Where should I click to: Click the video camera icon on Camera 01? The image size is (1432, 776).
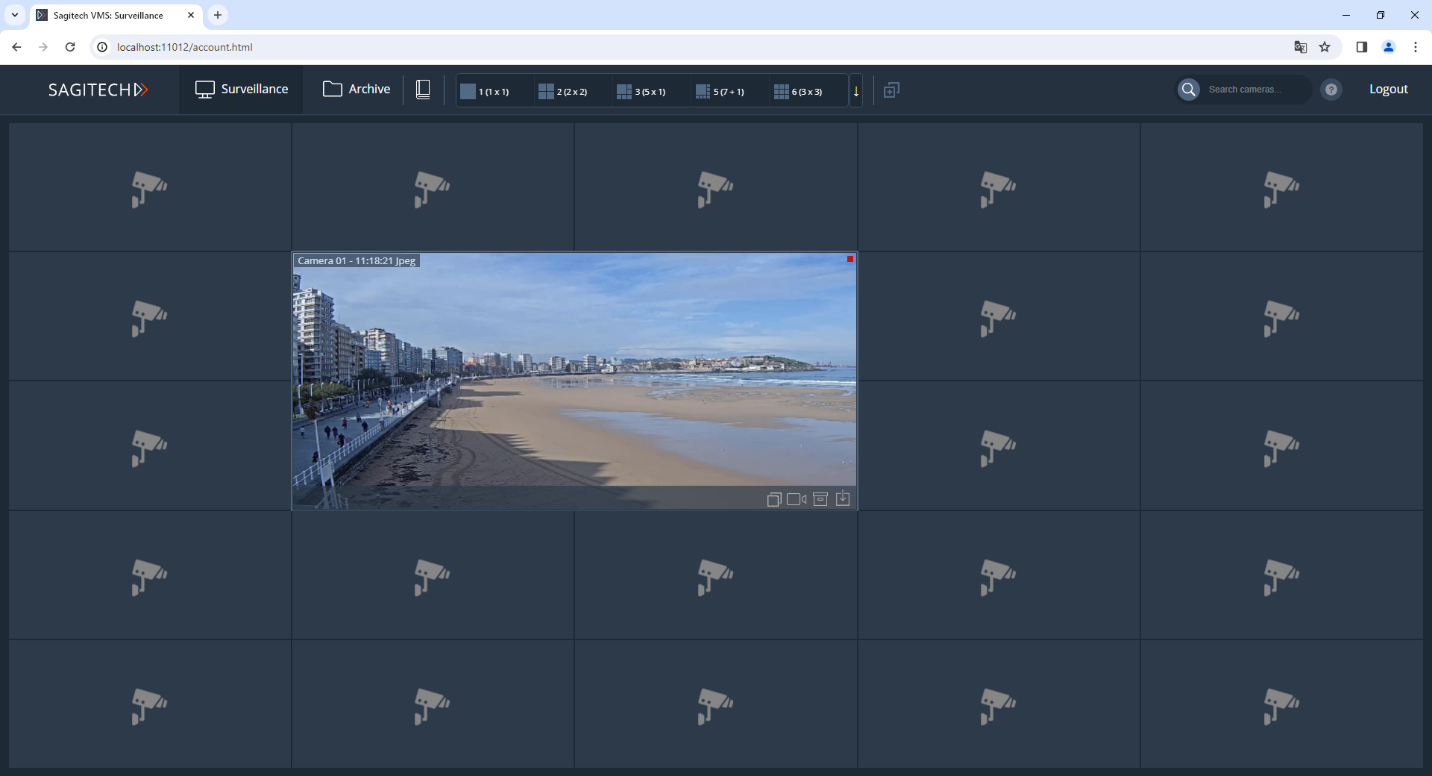point(796,499)
